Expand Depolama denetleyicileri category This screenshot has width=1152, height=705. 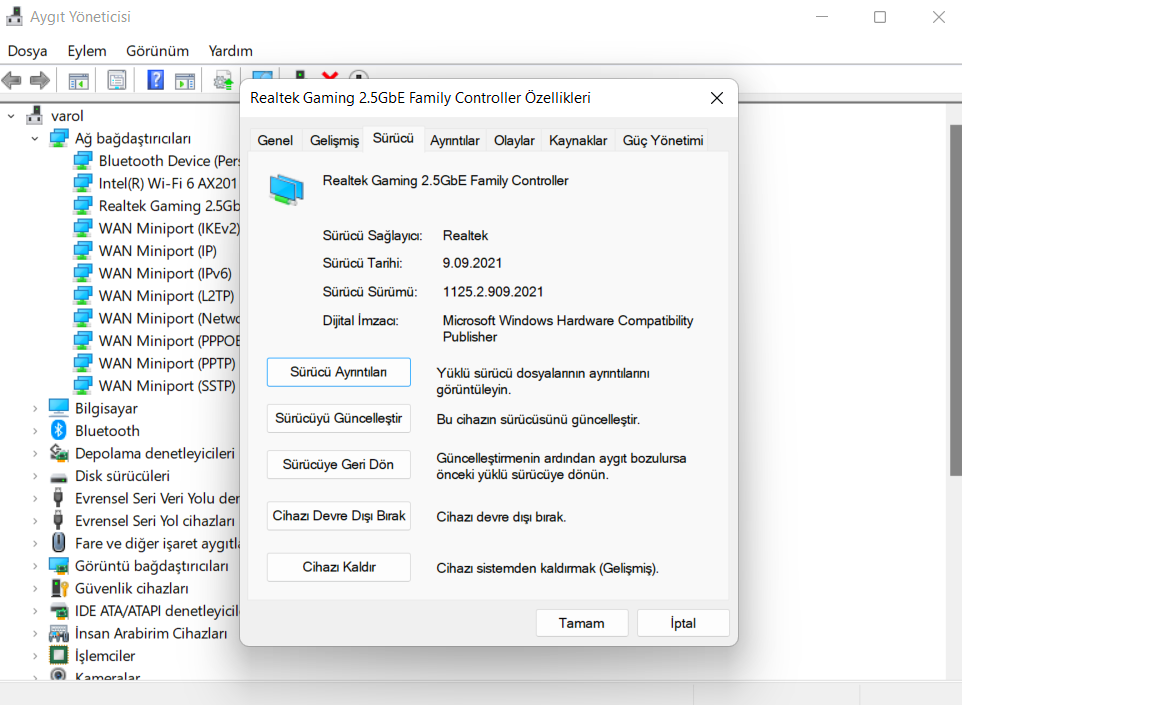point(35,454)
